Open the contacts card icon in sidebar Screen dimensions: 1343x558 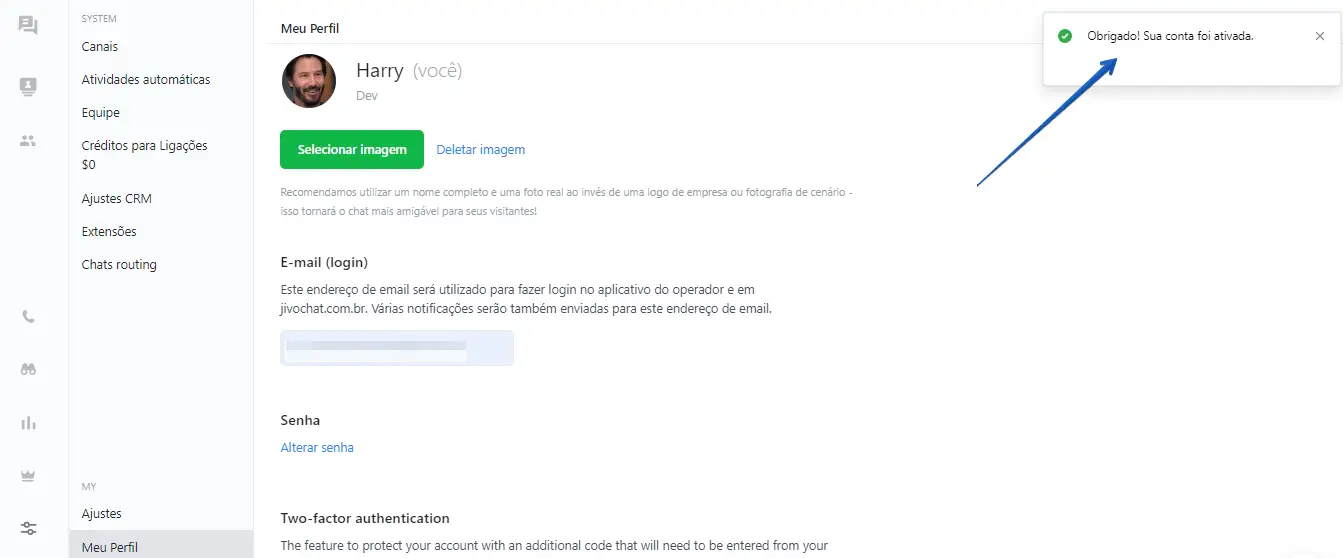click(x=28, y=87)
